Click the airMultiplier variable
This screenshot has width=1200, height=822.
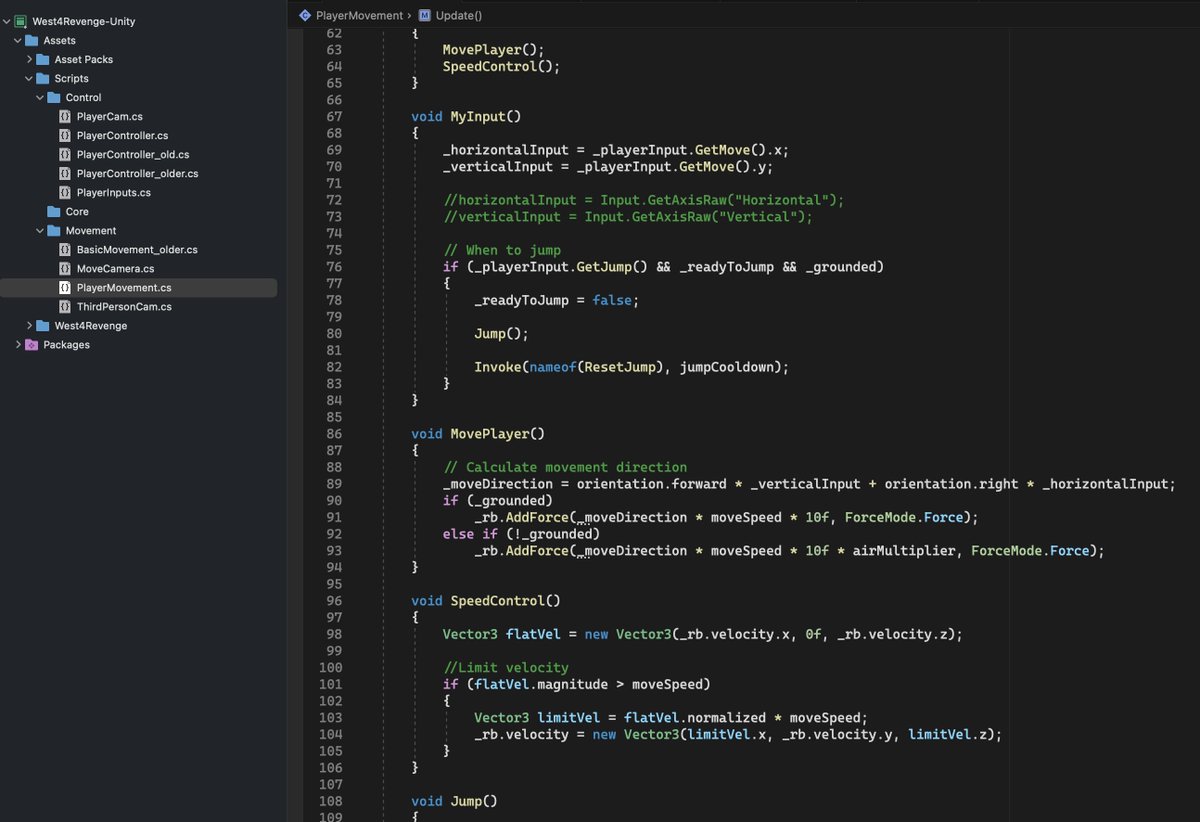coord(904,551)
